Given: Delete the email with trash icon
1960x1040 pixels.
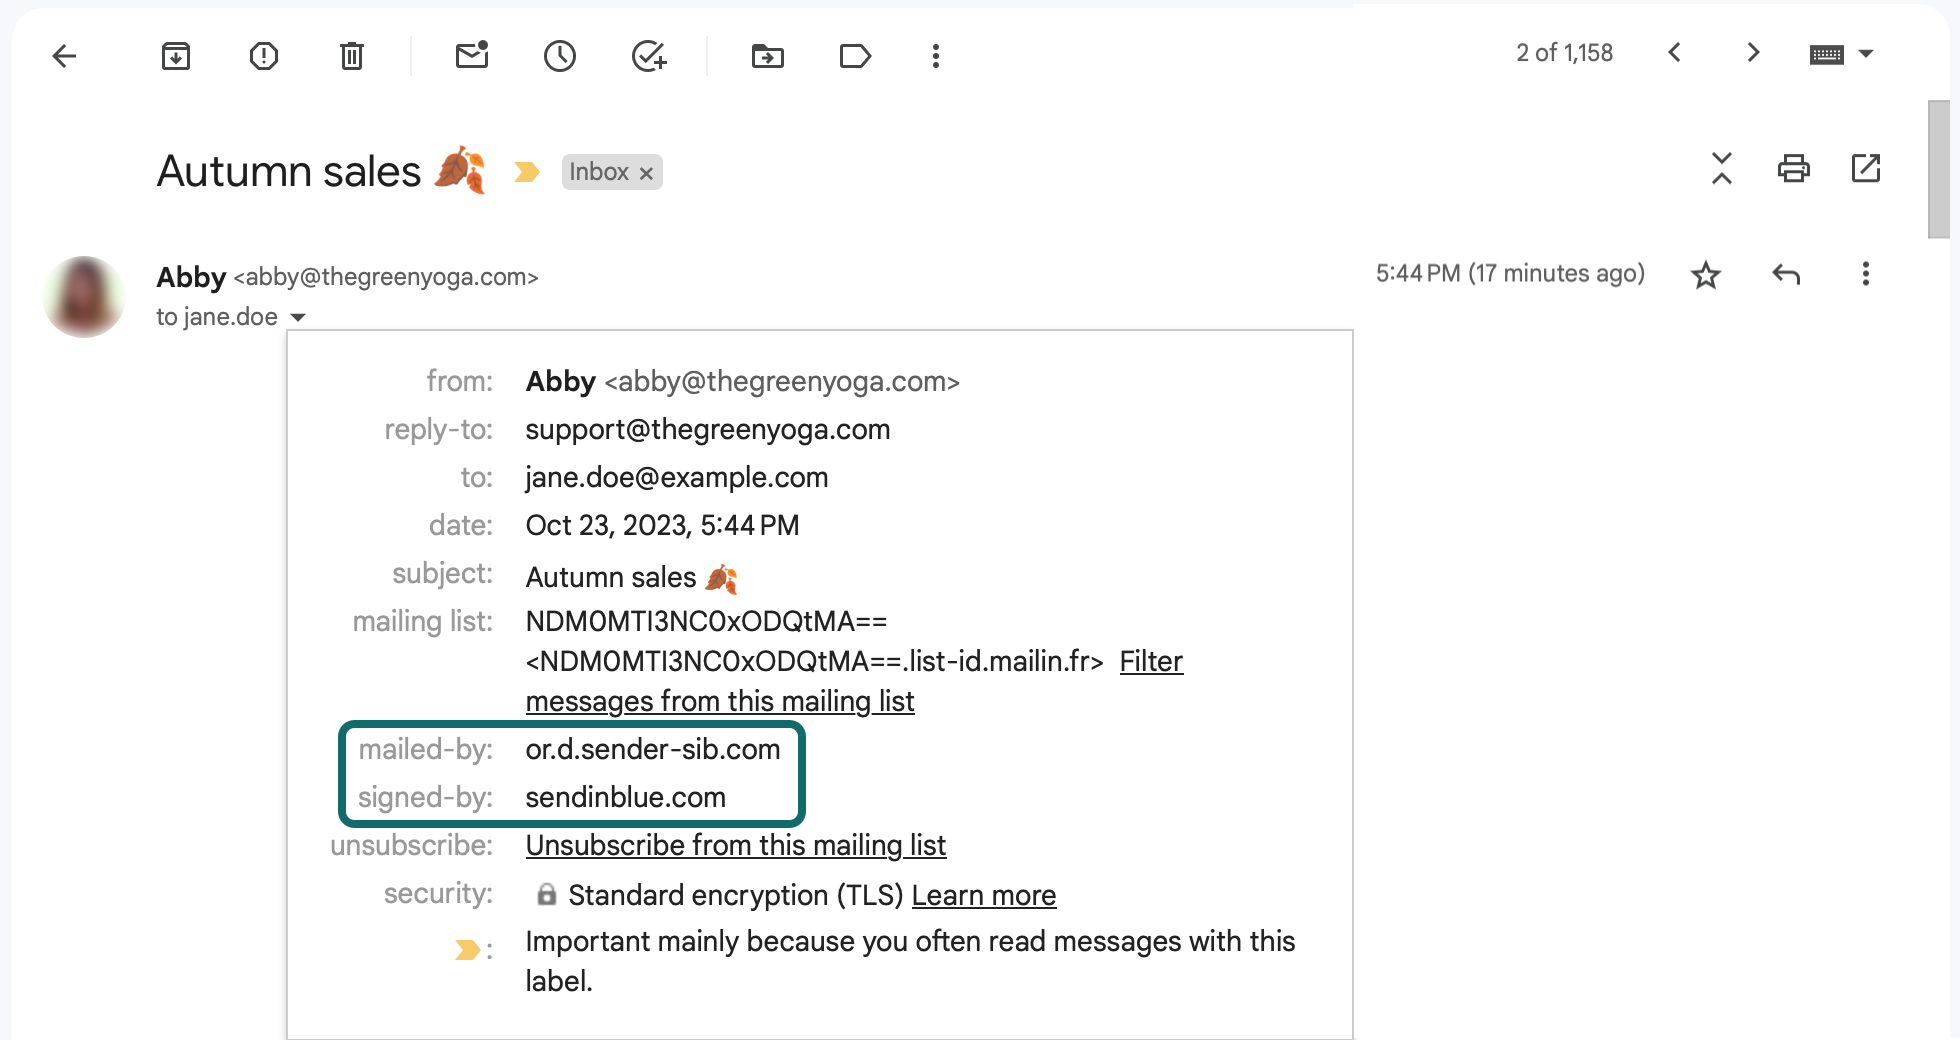Looking at the screenshot, I should pos(352,56).
